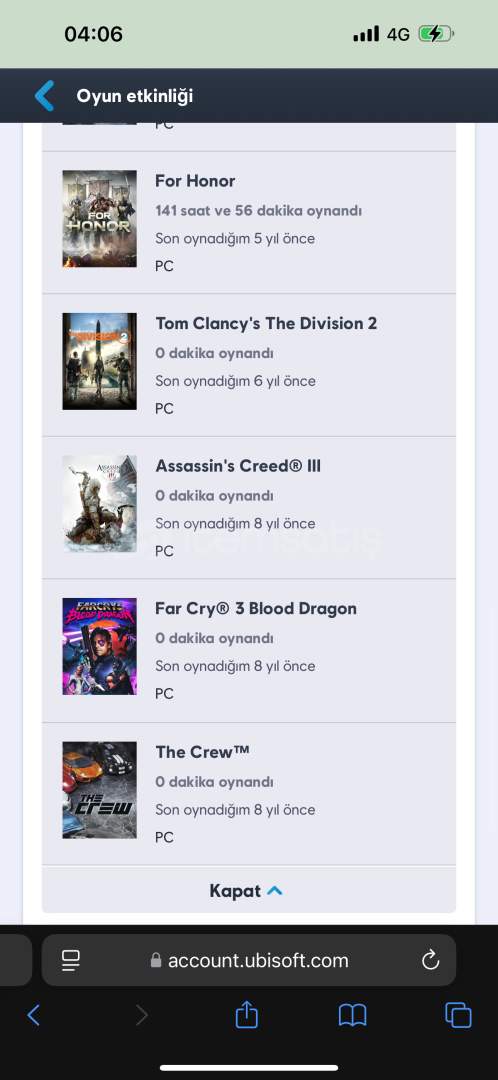
Task: Open The Division 2 cover art
Action: (x=99, y=362)
